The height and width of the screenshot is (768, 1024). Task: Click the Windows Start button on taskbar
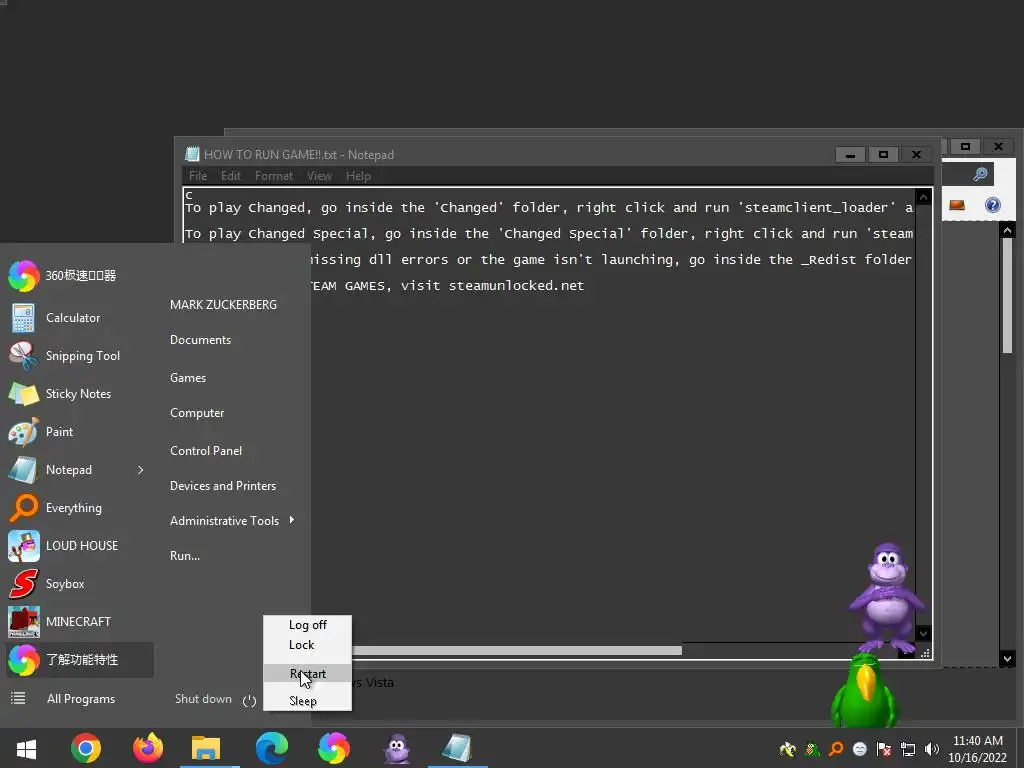click(x=26, y=748)
